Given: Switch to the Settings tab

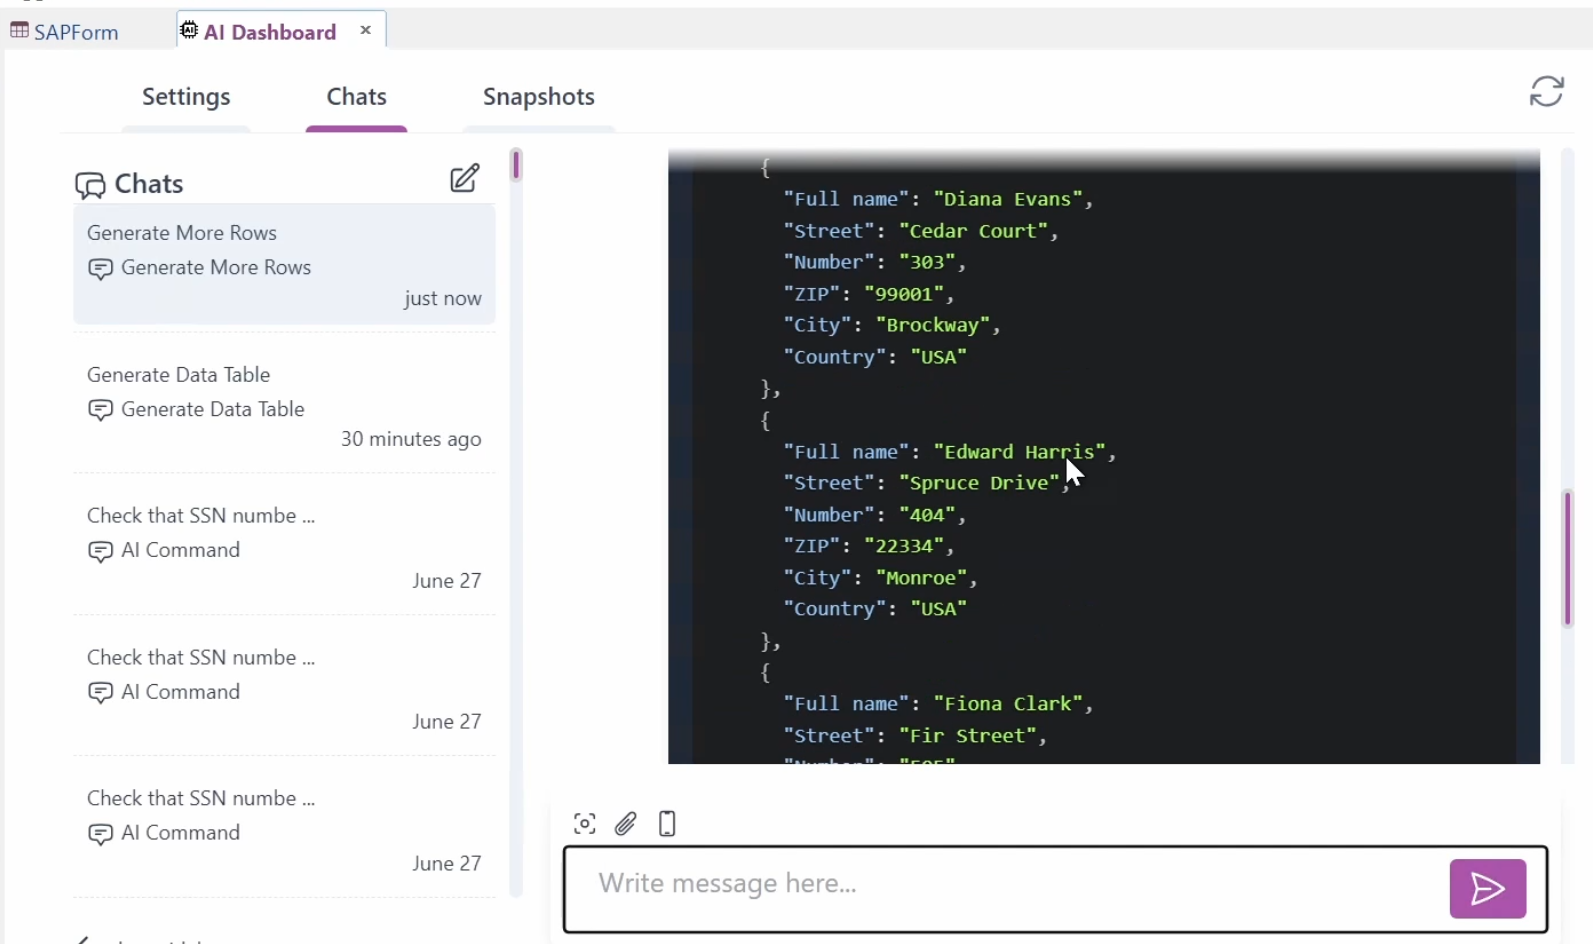Looking at the screenshot, I should click(186, 97).
